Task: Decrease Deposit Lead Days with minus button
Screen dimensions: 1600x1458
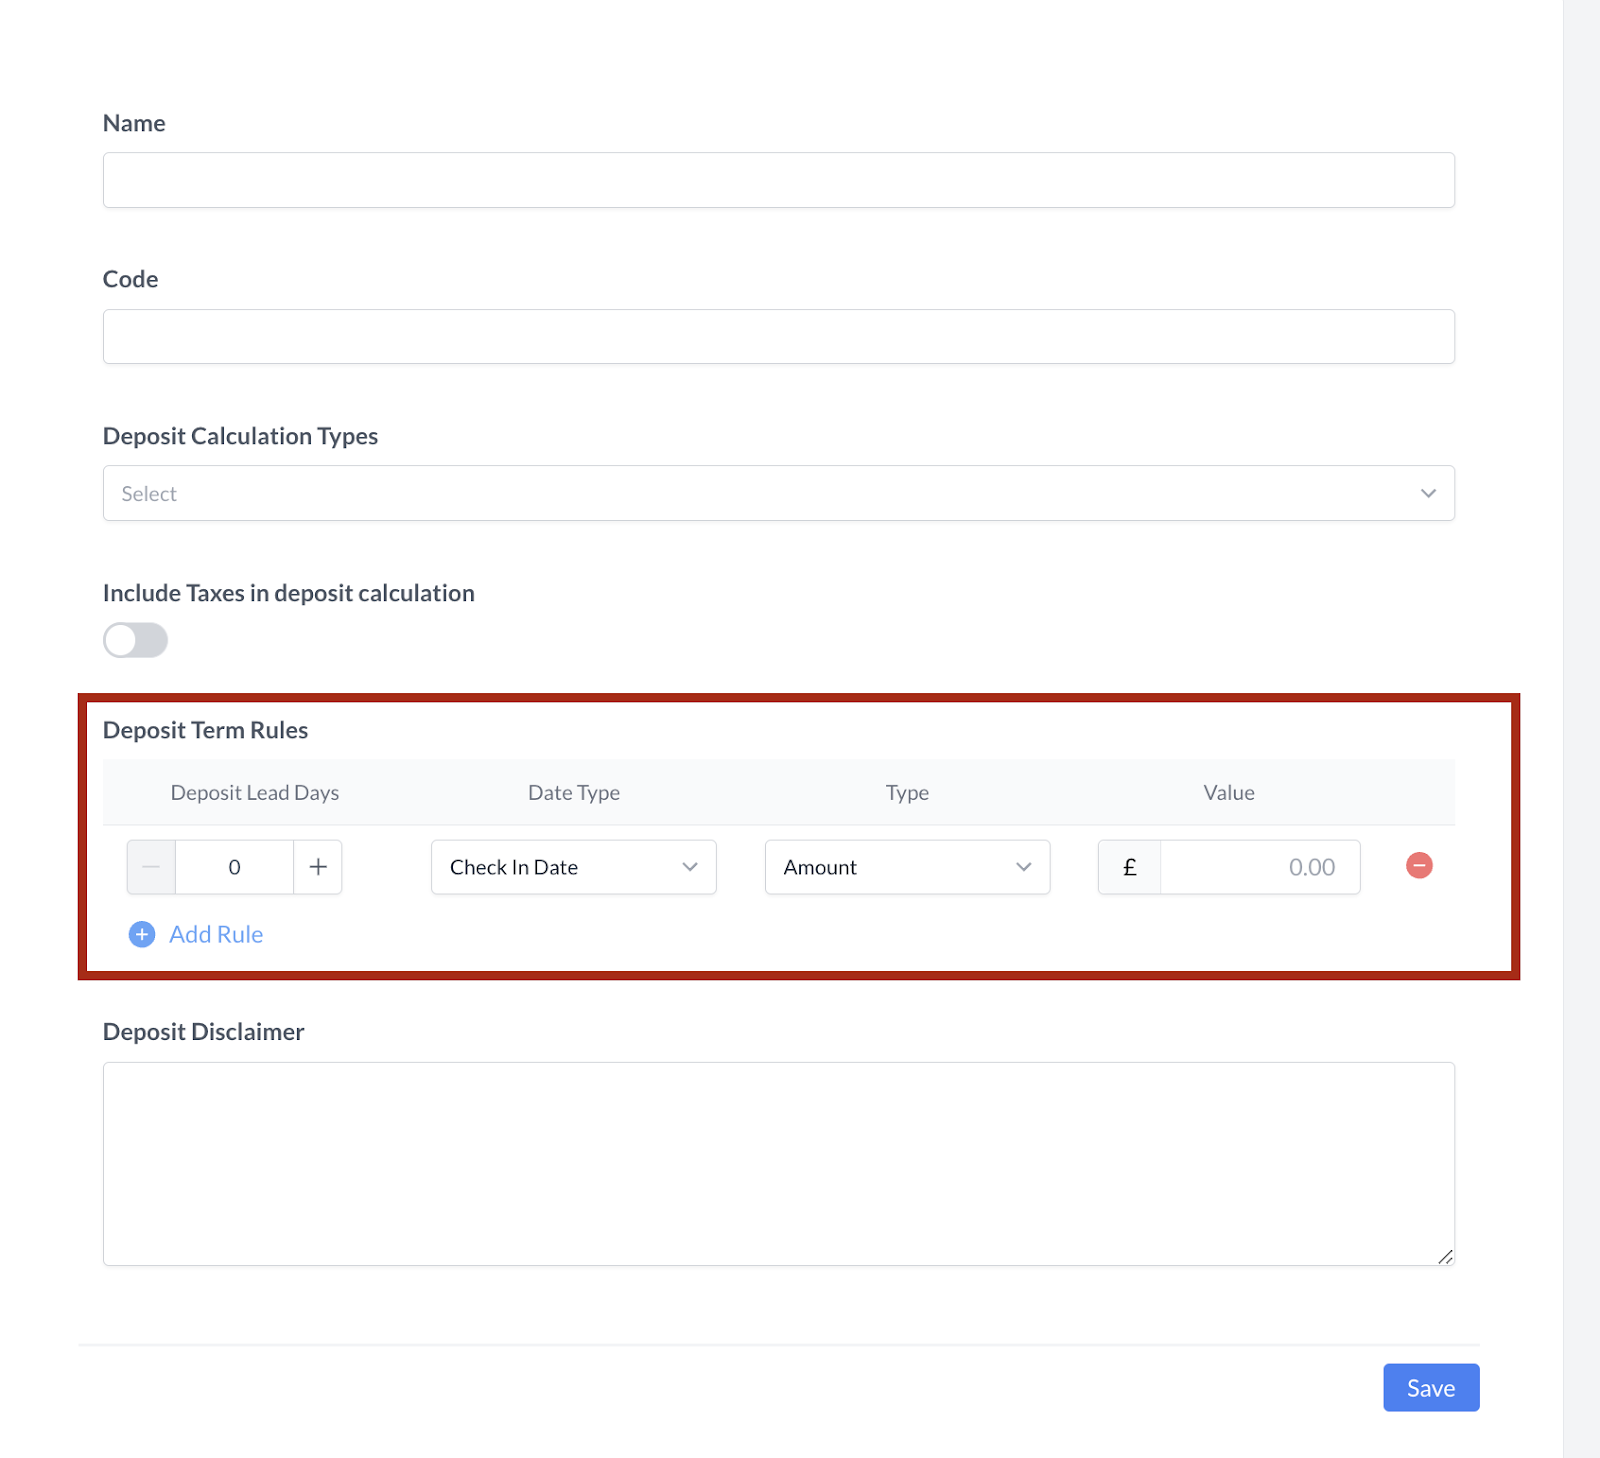Action: tap(151, 867)
